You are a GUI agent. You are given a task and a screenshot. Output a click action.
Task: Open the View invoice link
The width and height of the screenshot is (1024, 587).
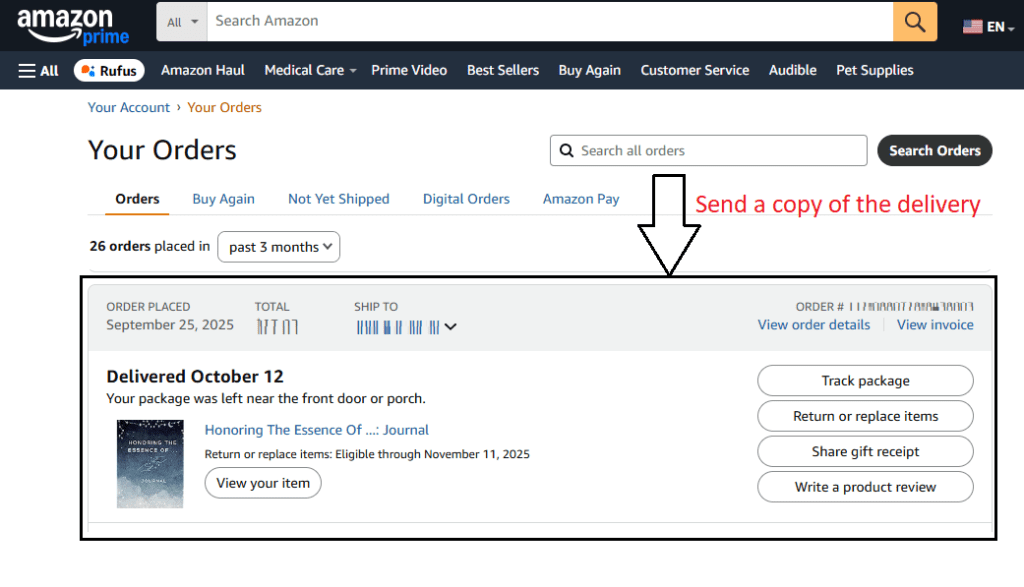coord(935,325)
